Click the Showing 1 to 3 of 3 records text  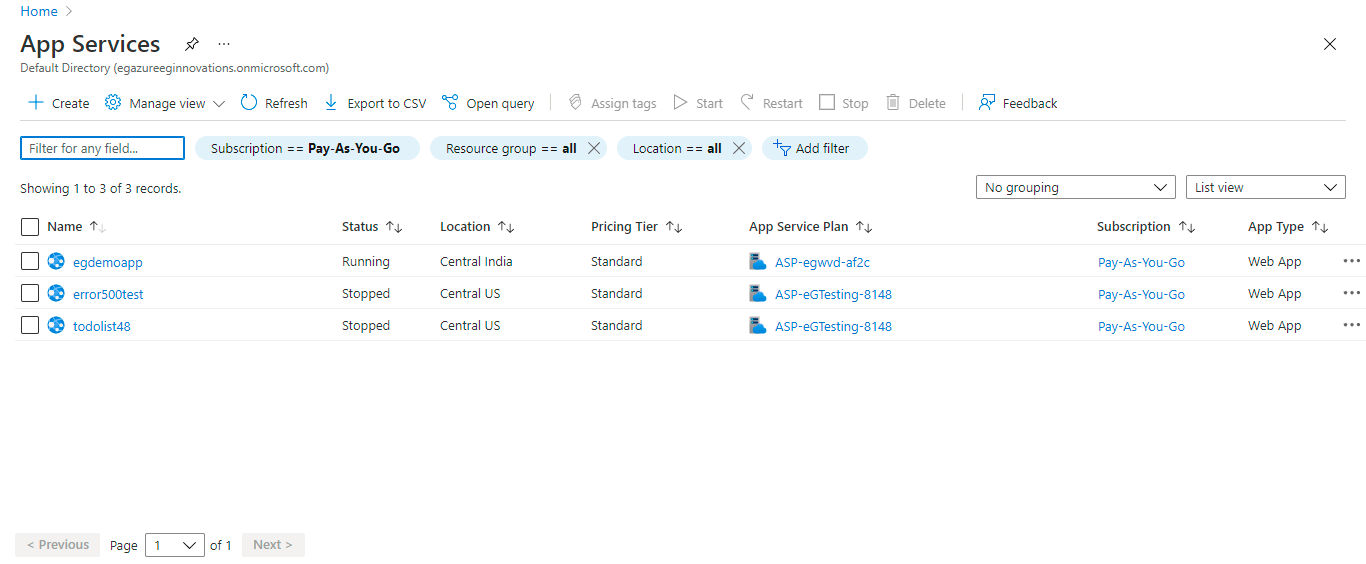coord(101,188)
